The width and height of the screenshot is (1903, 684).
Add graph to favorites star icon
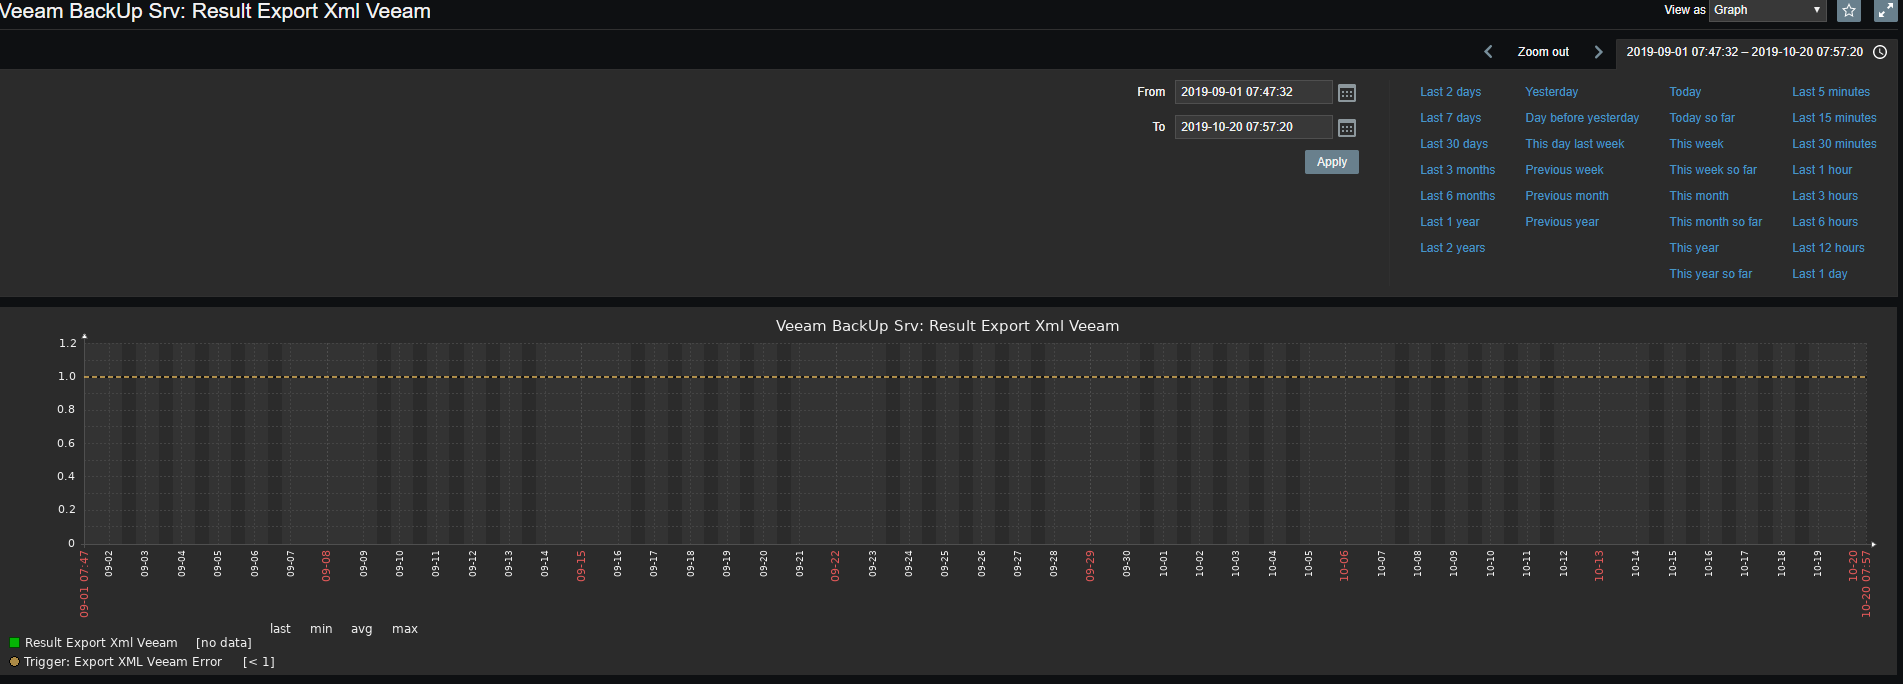point(1849,11)
